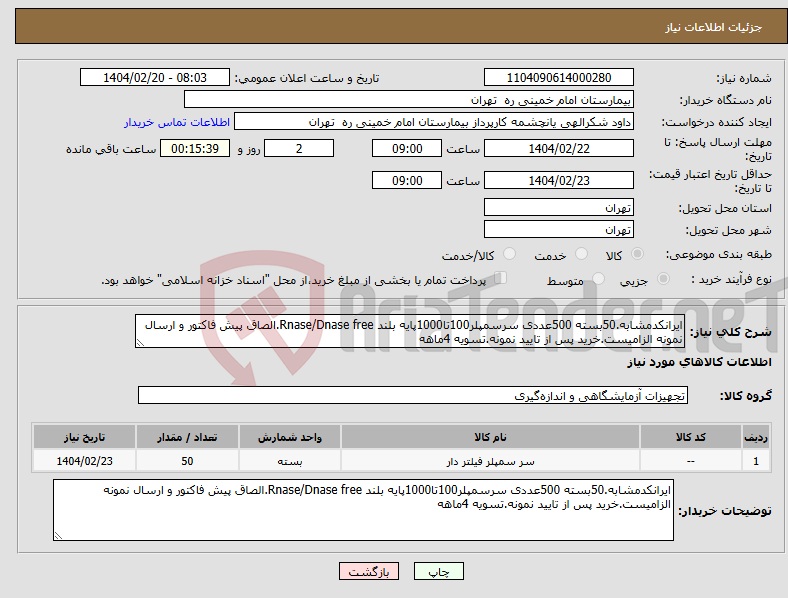This screenshot has width=788, height=598.
Task: Click the بازگشت back button
Action: pos(369,571)
